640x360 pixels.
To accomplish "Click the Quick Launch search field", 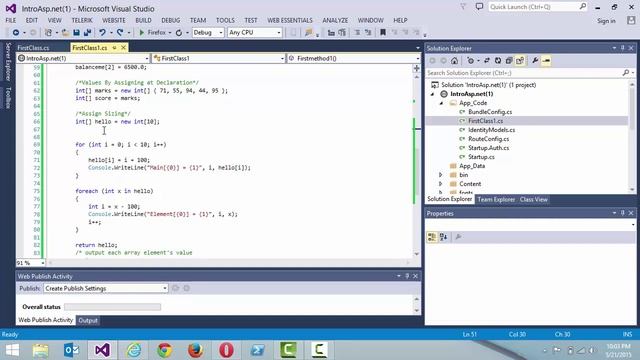I will [533, 7].
